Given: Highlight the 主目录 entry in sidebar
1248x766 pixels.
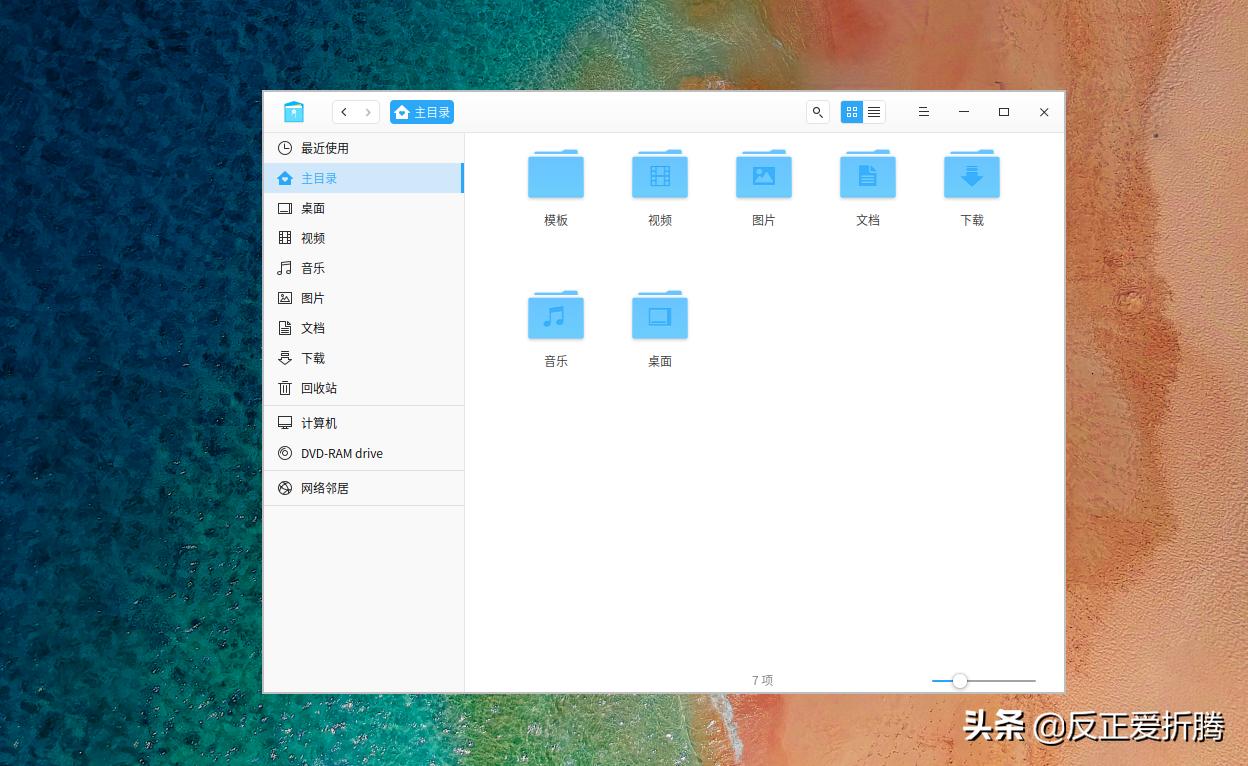Looking at the screenshot, I should [320, 178].
